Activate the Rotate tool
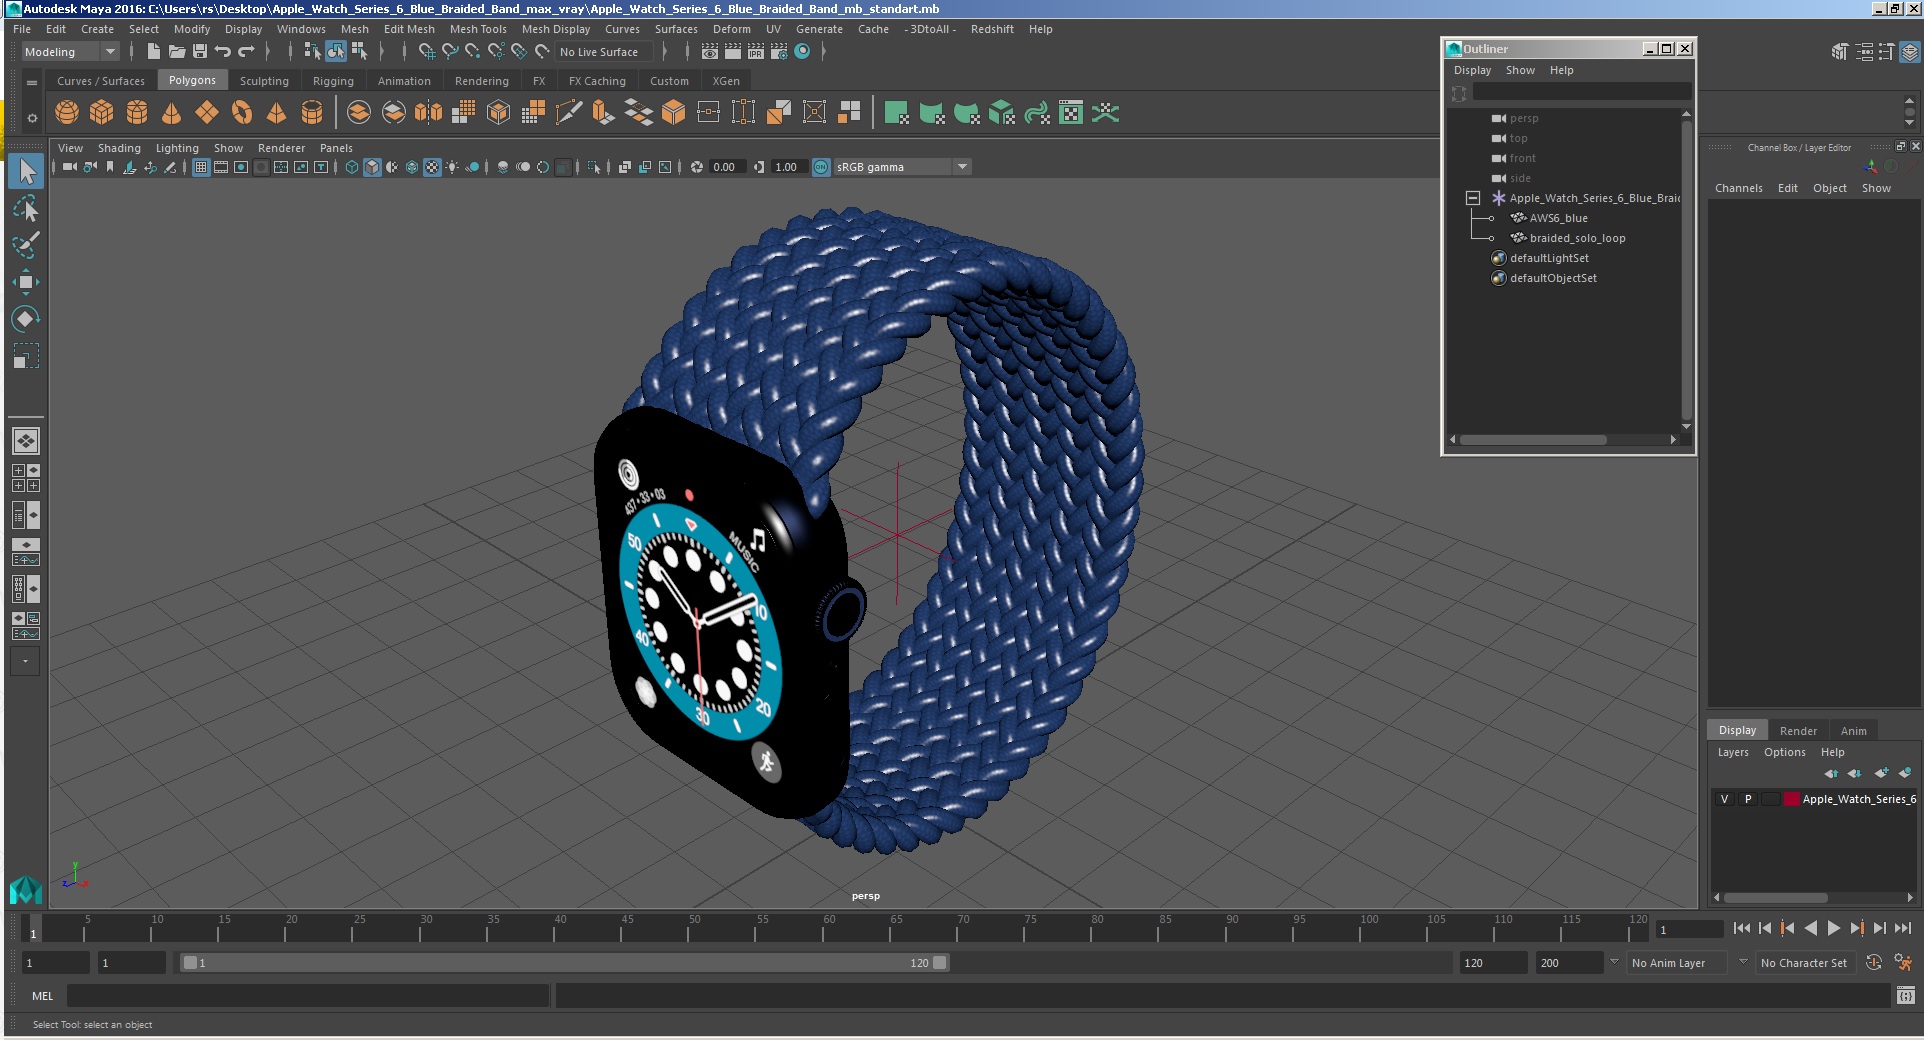This screenshot has width=1924, height=1040. (26, 319)
